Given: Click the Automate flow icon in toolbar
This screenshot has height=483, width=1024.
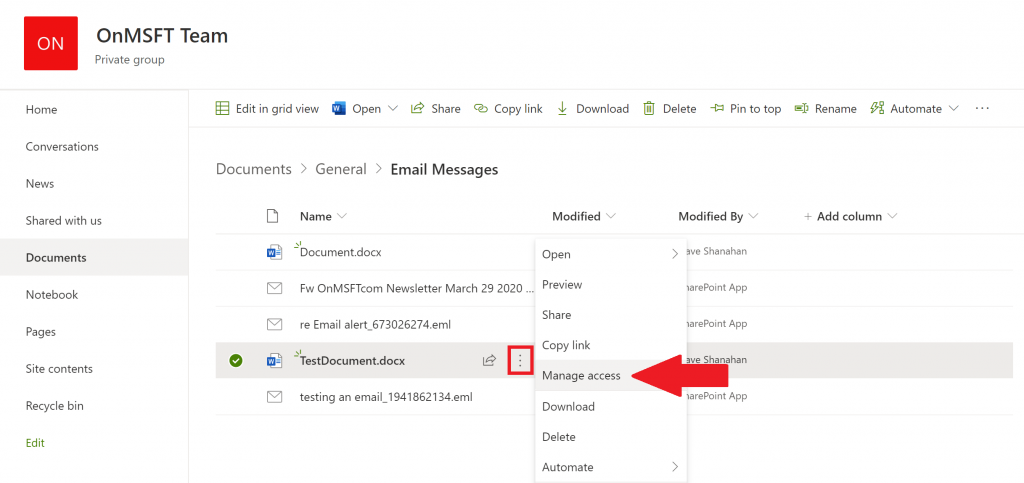Looking at the screenshot, I should click(877, 108).
